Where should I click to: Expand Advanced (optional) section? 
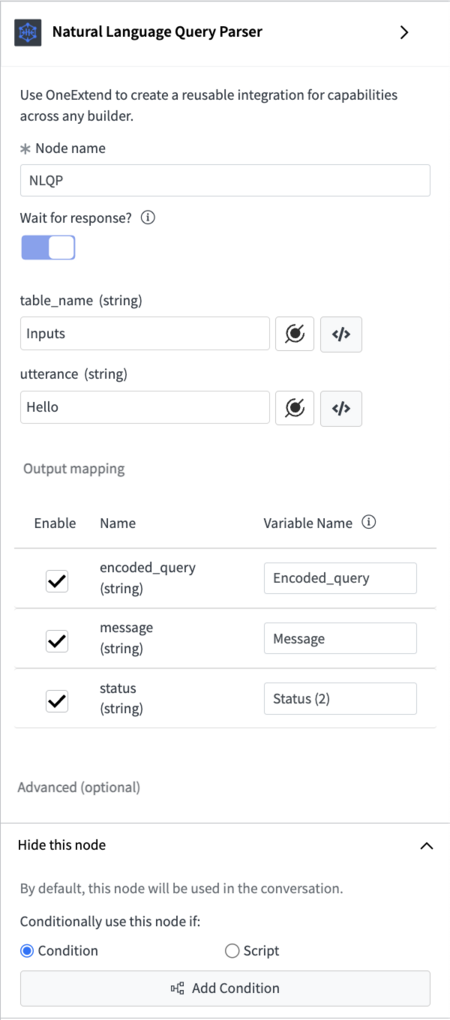pos(79,787)
